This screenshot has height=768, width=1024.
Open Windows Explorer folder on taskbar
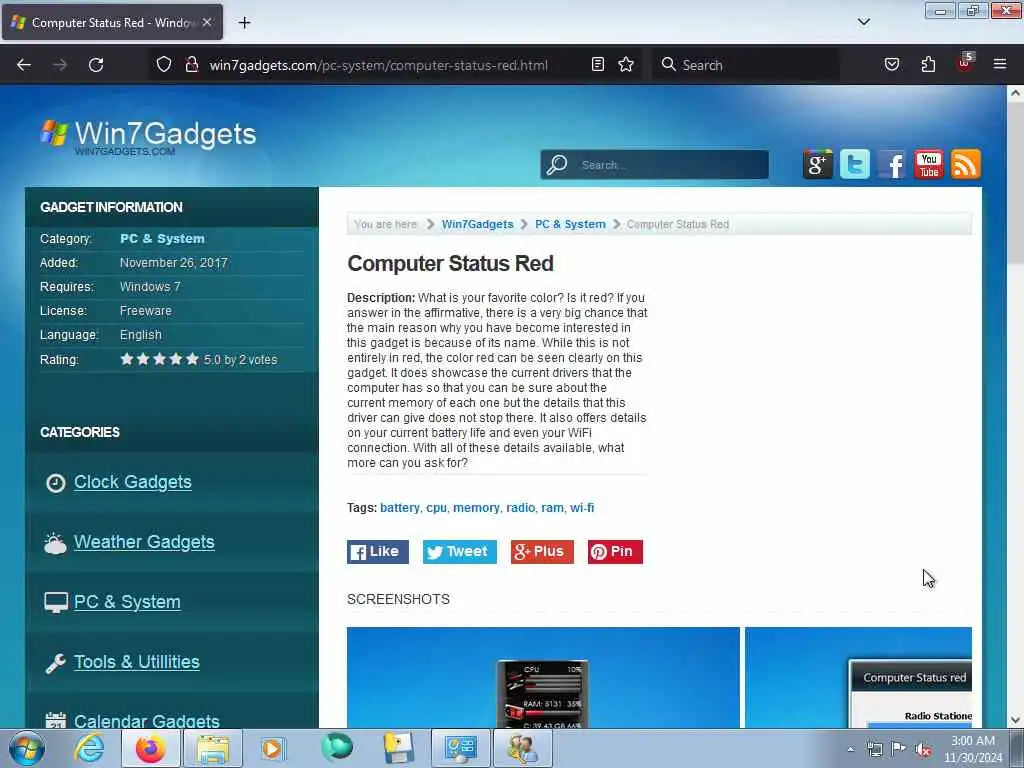pos(213,748)
